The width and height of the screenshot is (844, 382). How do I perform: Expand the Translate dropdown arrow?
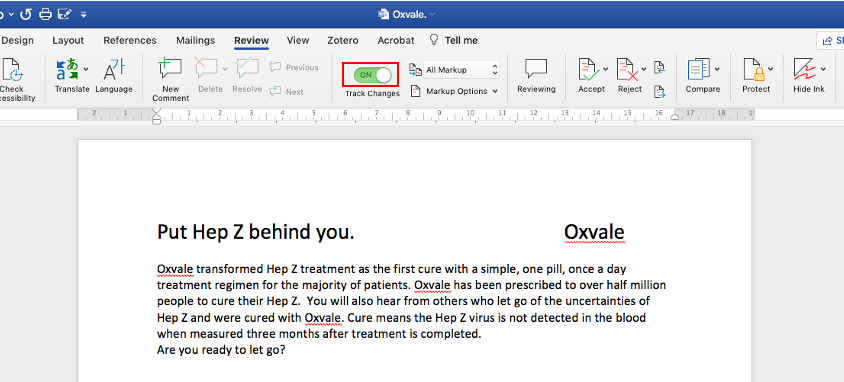point(86,69)
